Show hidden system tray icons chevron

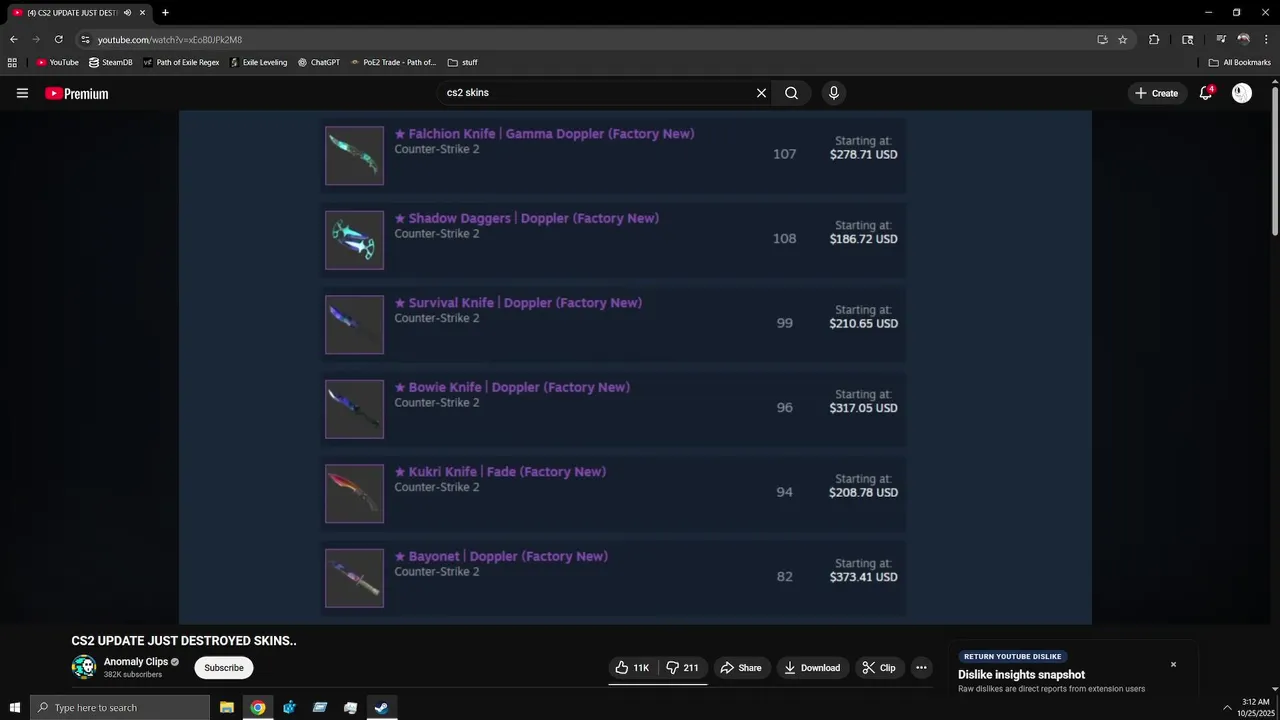(1227, 708)
